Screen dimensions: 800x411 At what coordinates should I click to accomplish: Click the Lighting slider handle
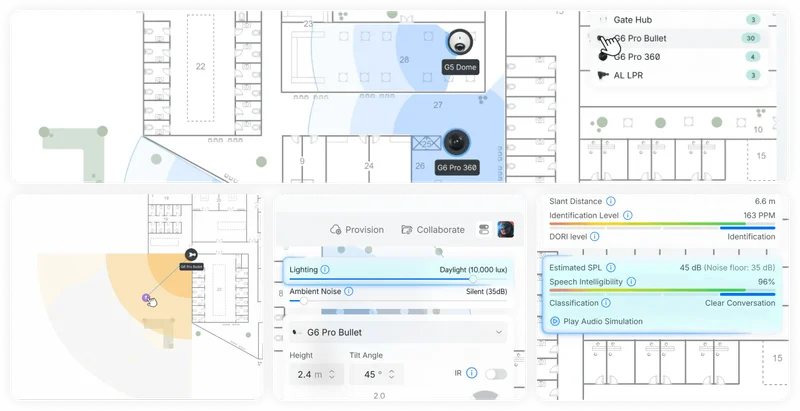473,279
